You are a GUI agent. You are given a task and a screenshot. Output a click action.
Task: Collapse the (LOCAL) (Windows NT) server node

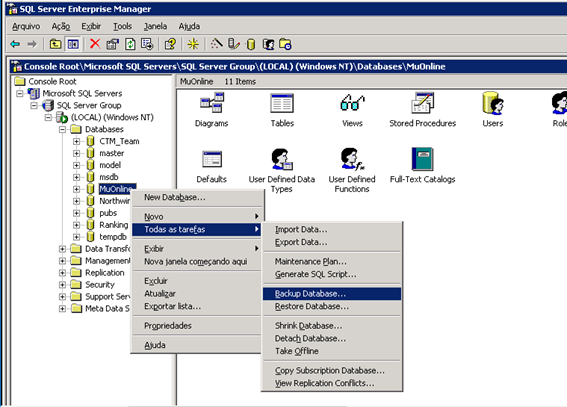(x=48, y=117)
